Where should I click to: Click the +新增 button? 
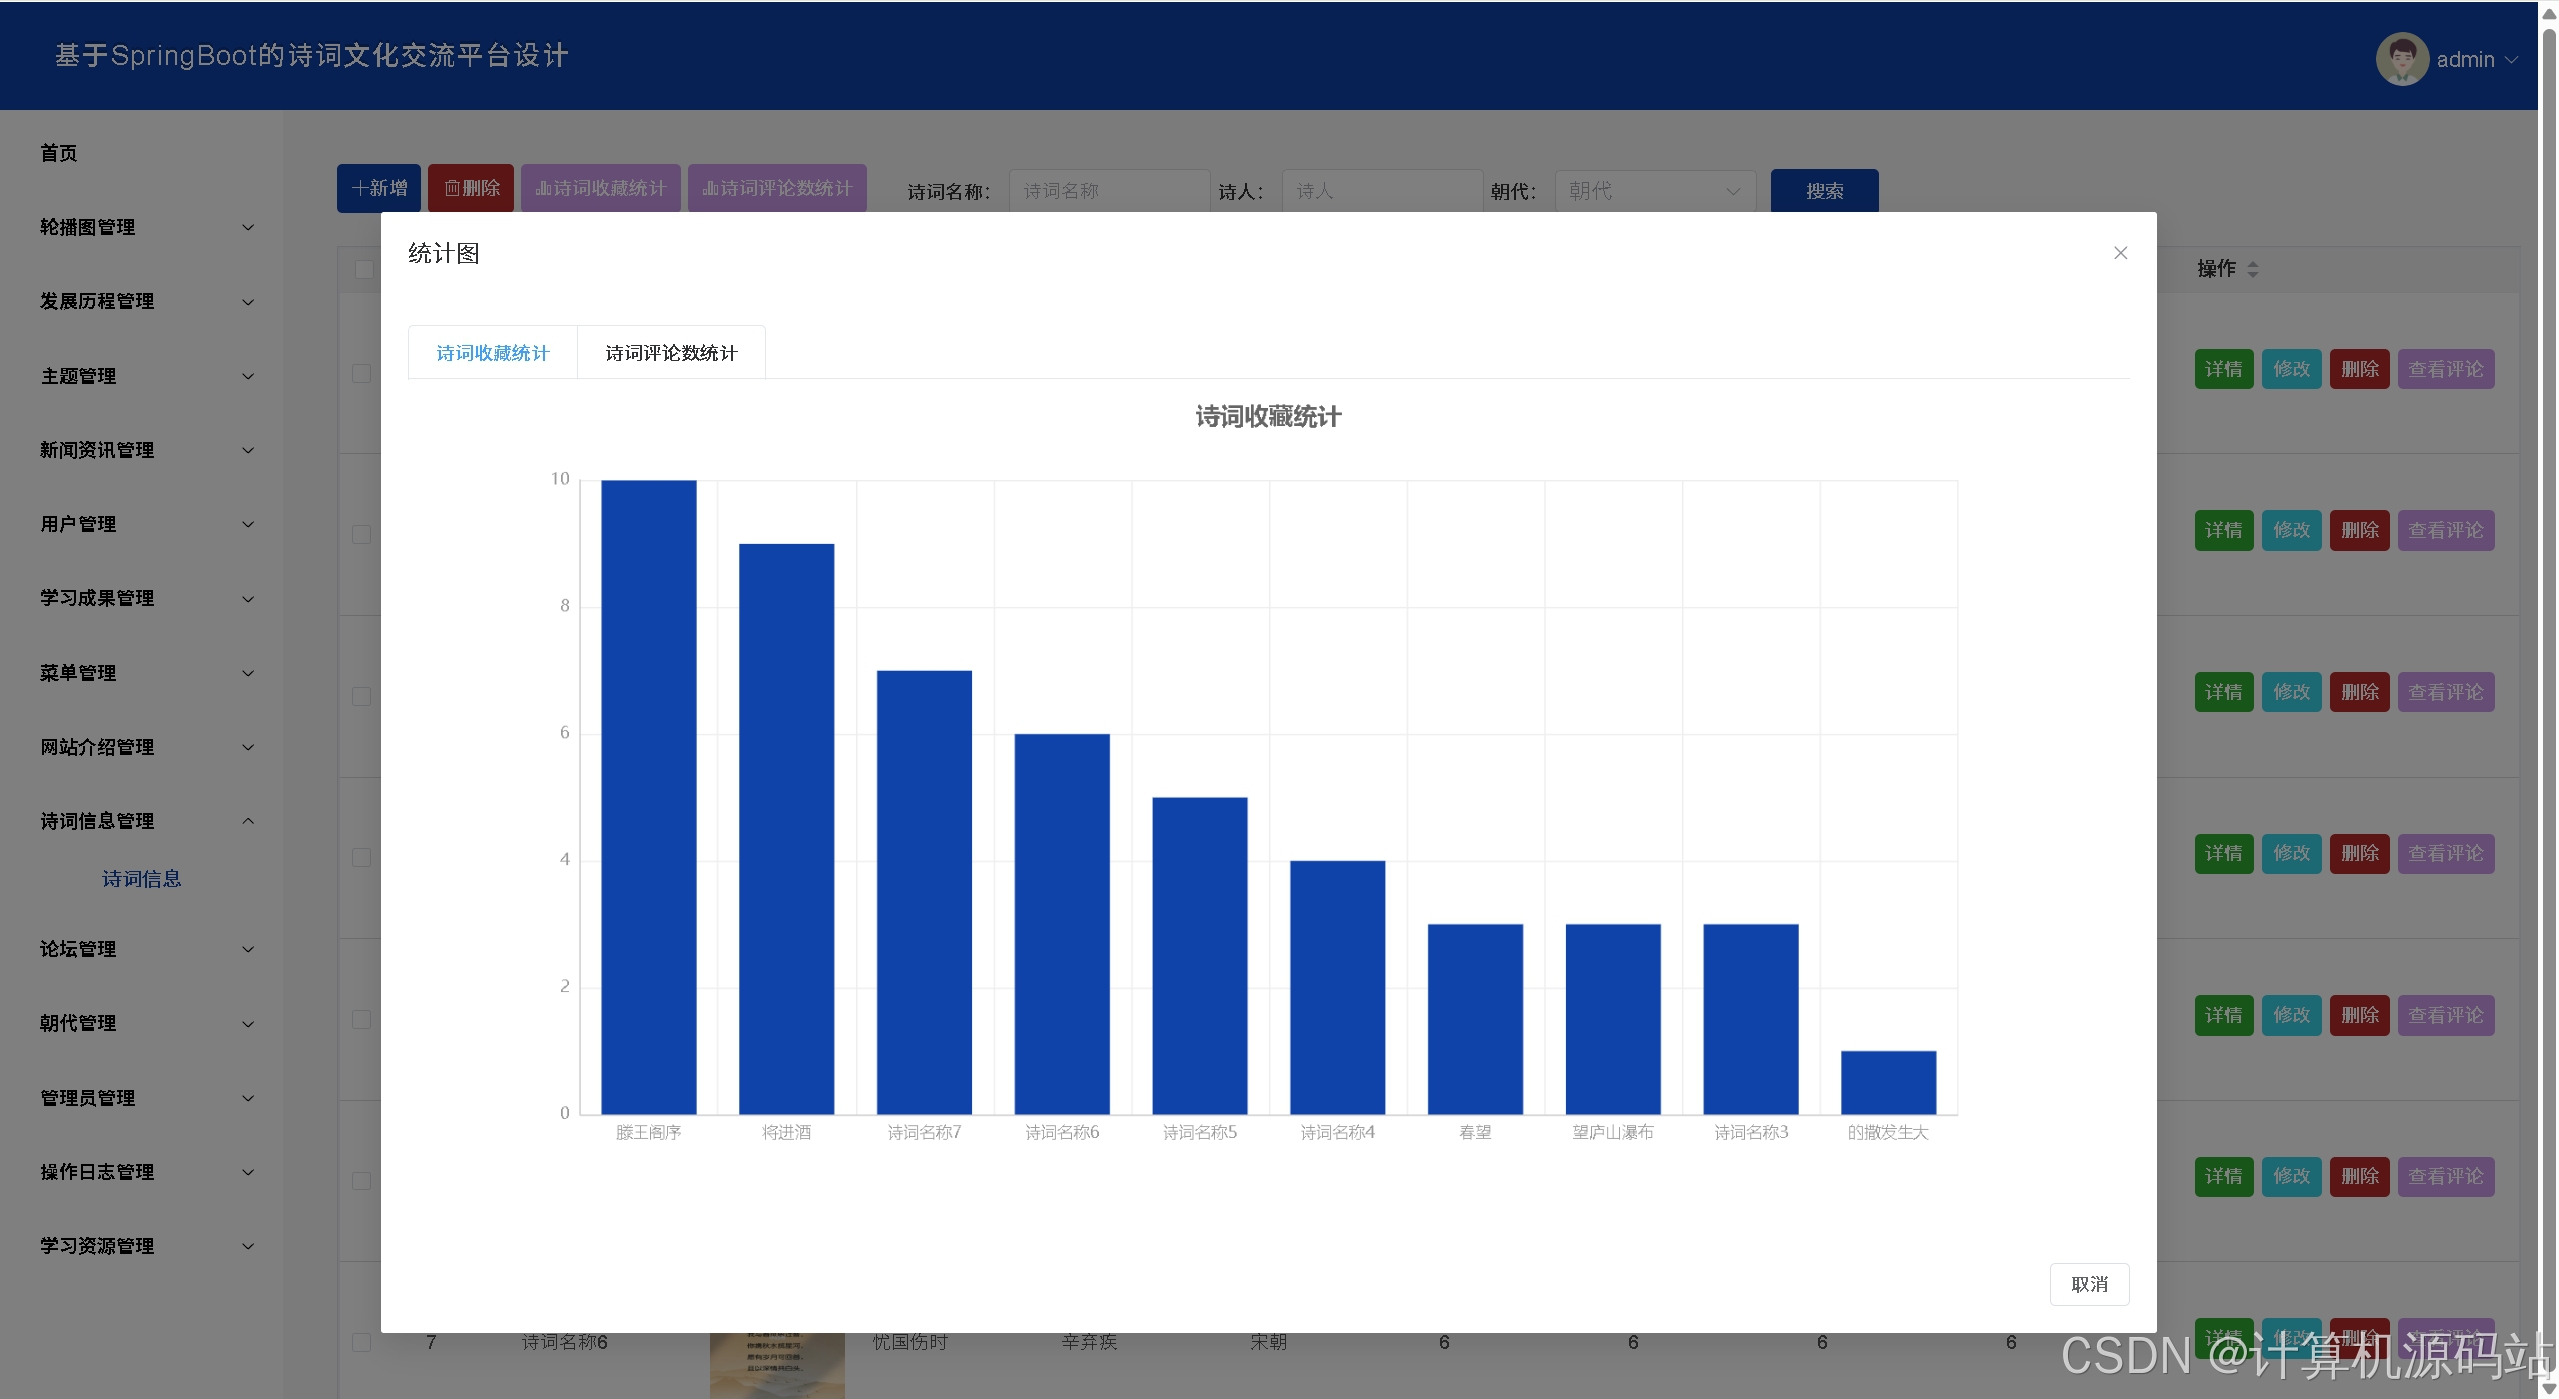click(379, 188)
